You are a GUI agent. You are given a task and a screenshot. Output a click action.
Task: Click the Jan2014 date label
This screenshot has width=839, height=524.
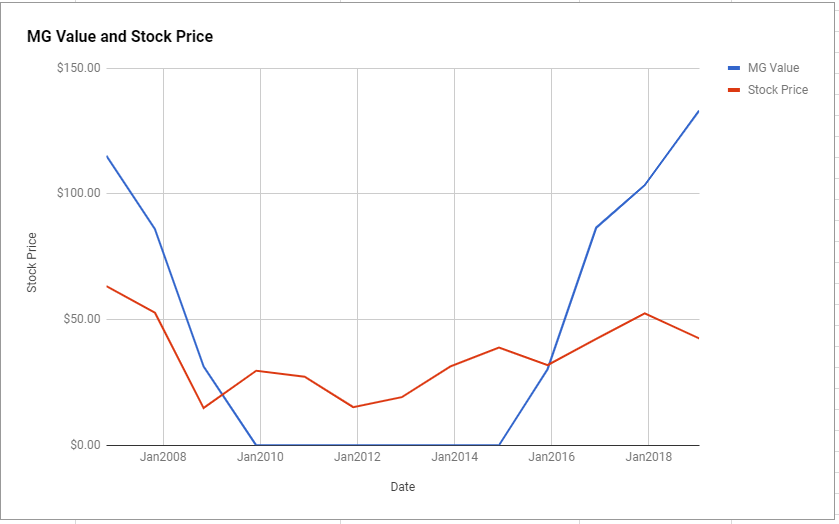point(454,457)
